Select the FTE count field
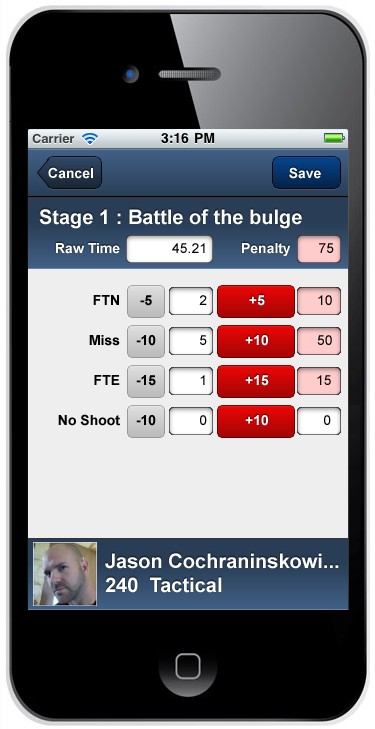The image size is (375, 729). coord(191,381)
